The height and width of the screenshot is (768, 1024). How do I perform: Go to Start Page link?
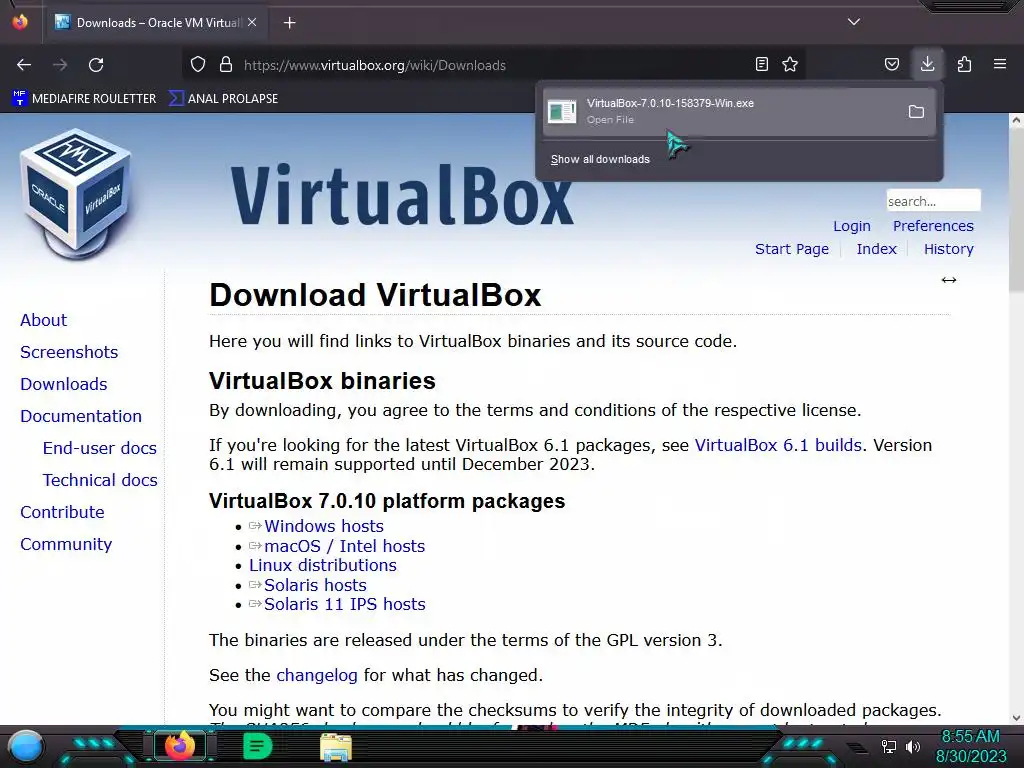pyautogui.click(x=792, y=249)
